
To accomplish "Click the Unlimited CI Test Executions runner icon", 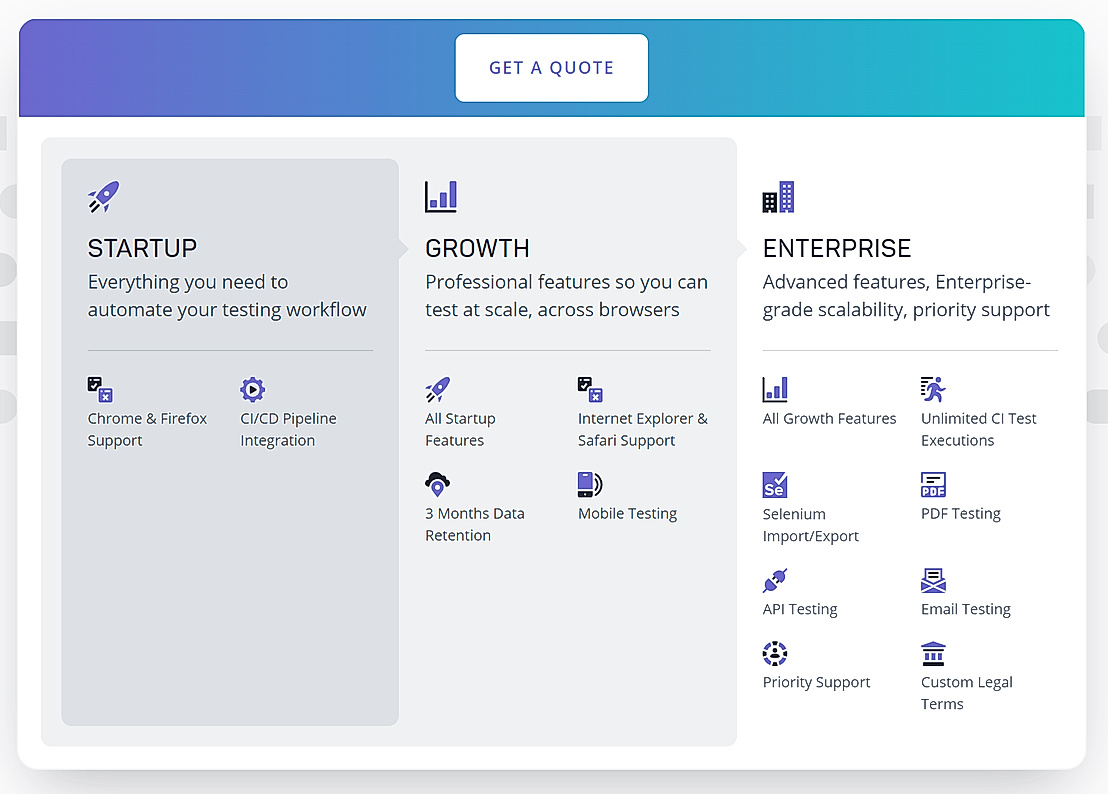I will click(x=933, y=389).
